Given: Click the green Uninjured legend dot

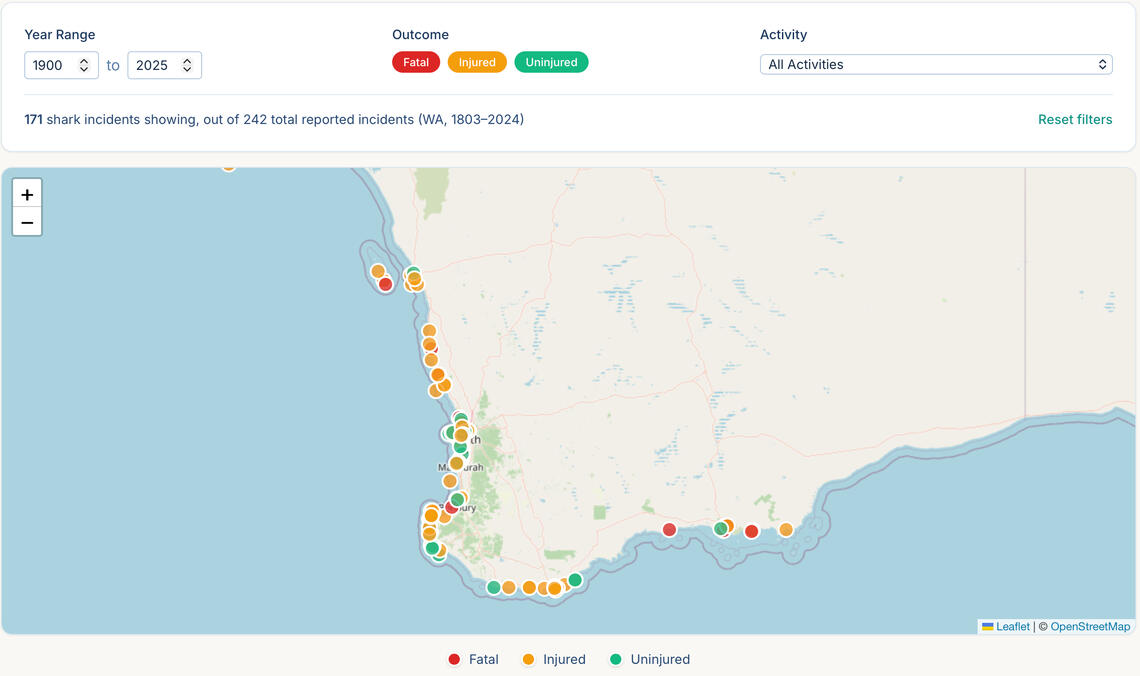Looking at the screenshot, I should (x=616, y=659).
